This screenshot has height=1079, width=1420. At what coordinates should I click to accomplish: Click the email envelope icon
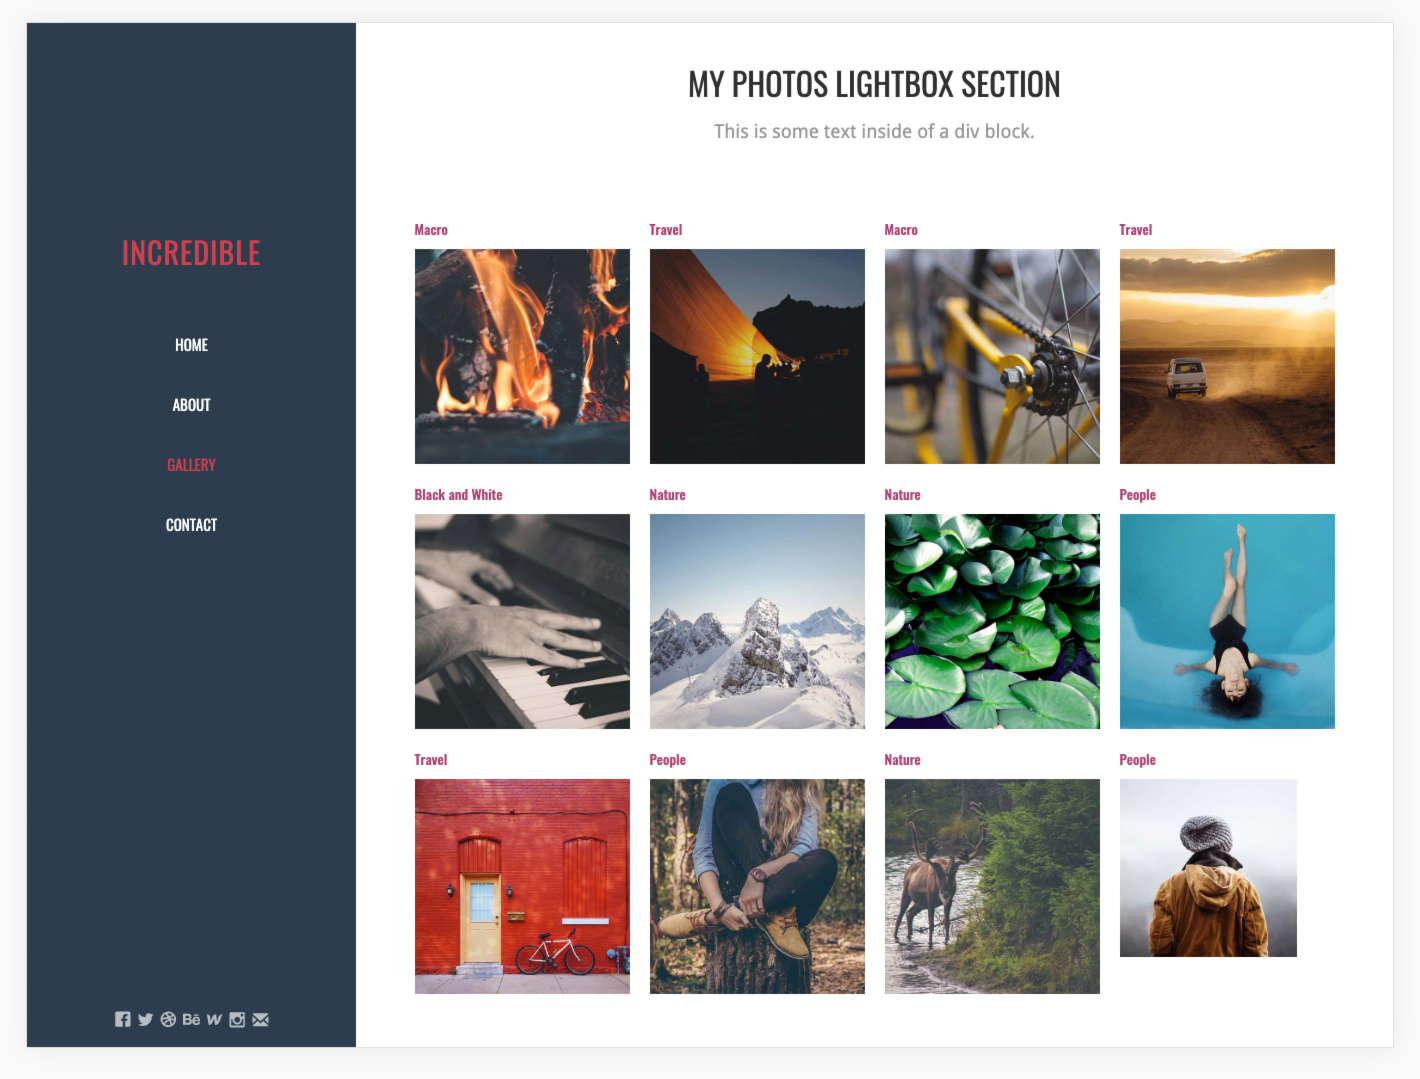click(260, 1019)
